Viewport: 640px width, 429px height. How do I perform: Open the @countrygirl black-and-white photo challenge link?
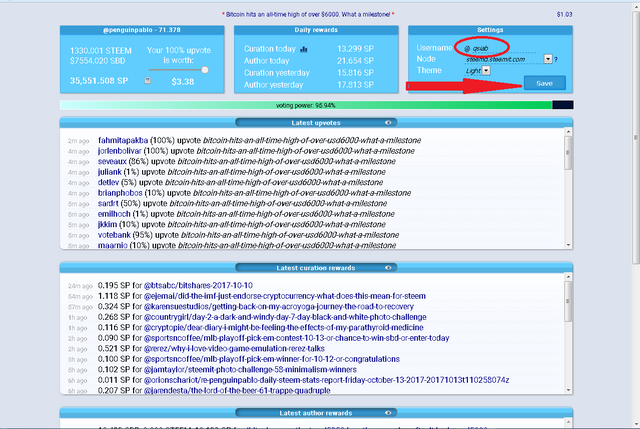285,317
